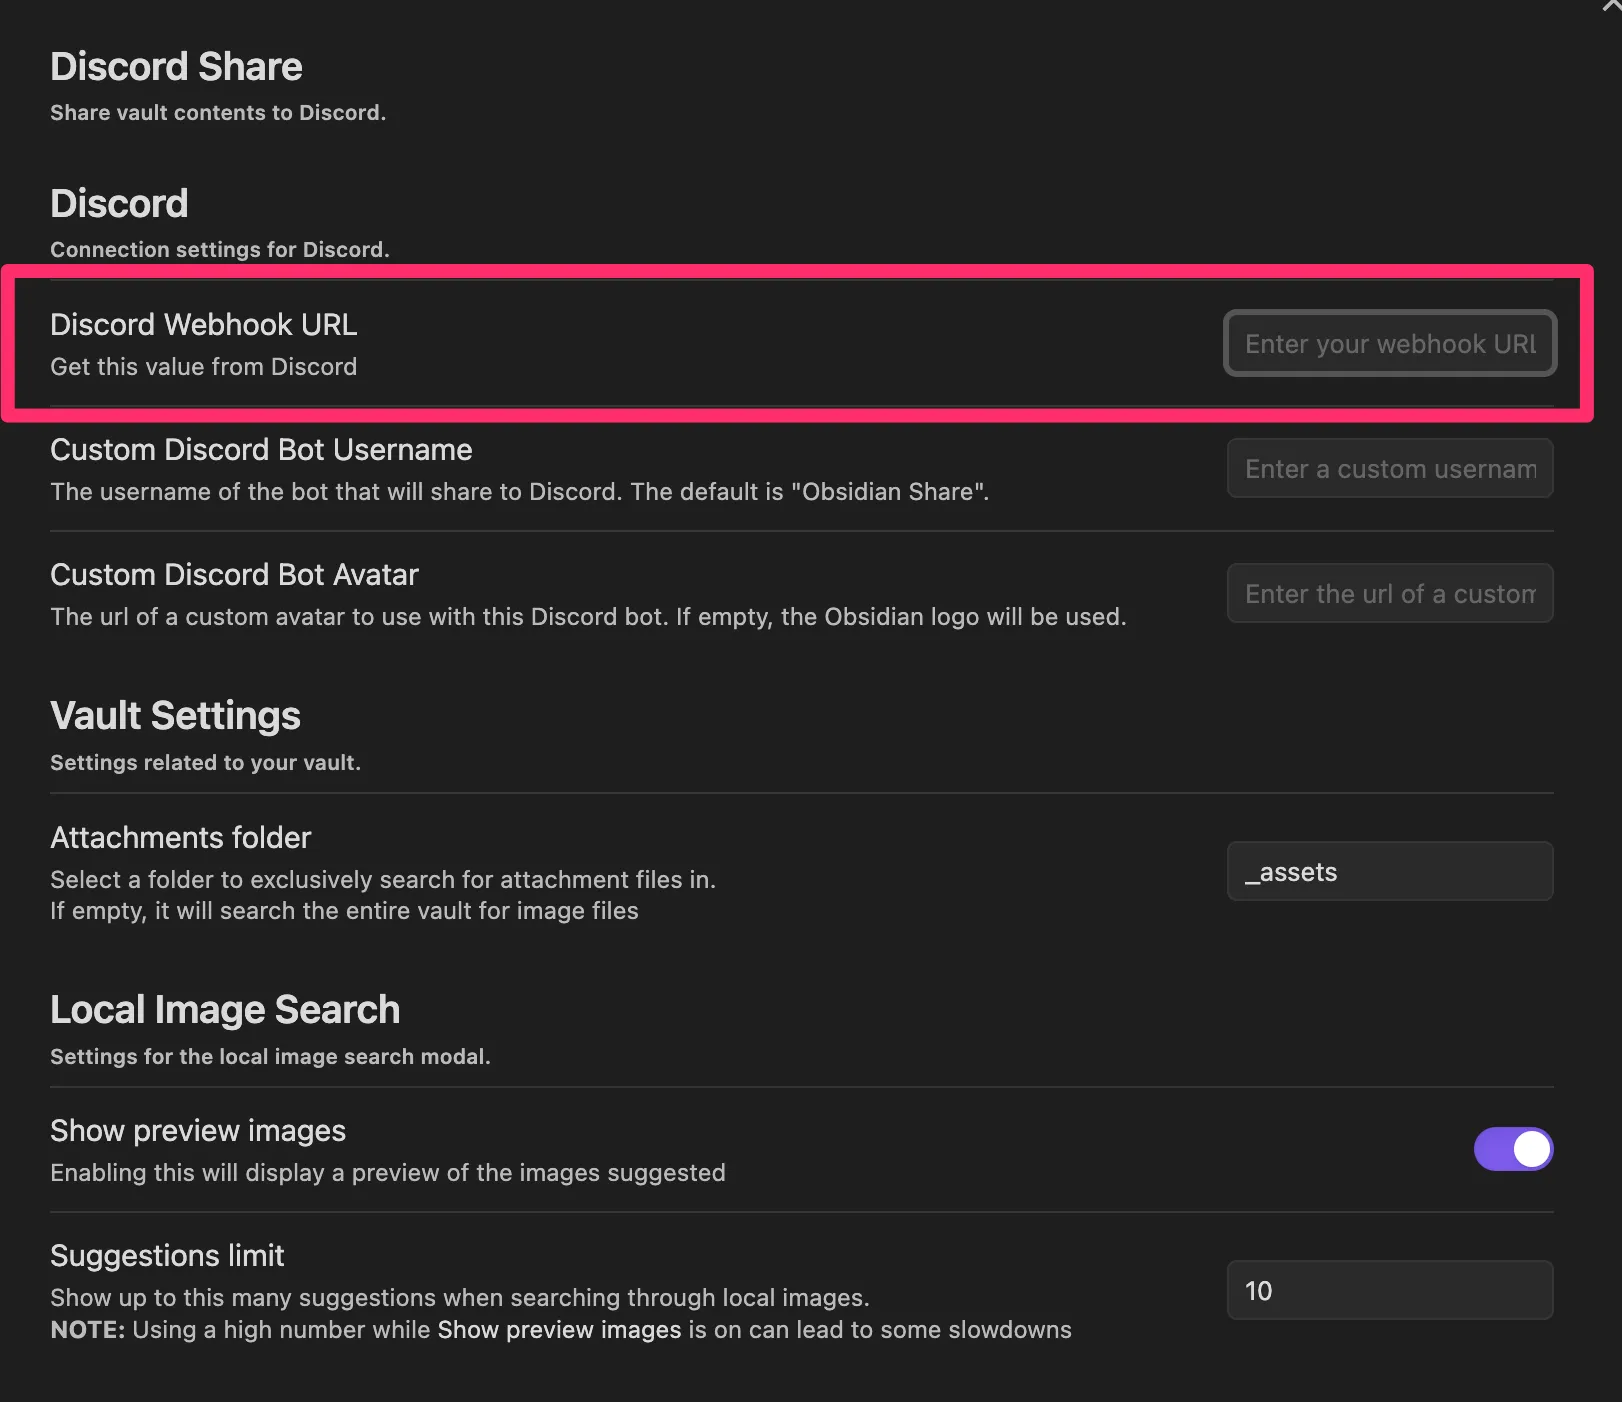Image resolution: width=1622 pixels, height=1402 pixels.
Task: Toggle the Show preview images switch off
Action: (1513, 1149)
